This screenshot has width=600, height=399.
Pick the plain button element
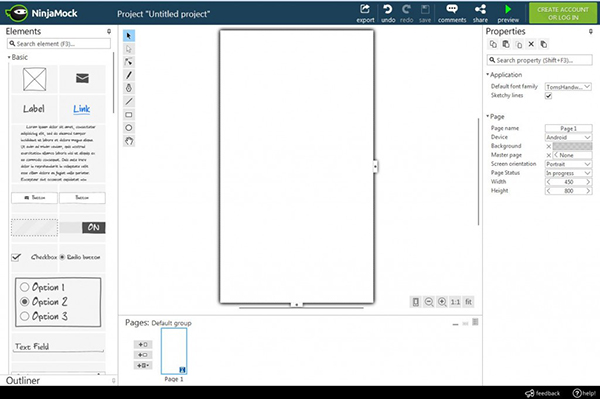point(82,197)
